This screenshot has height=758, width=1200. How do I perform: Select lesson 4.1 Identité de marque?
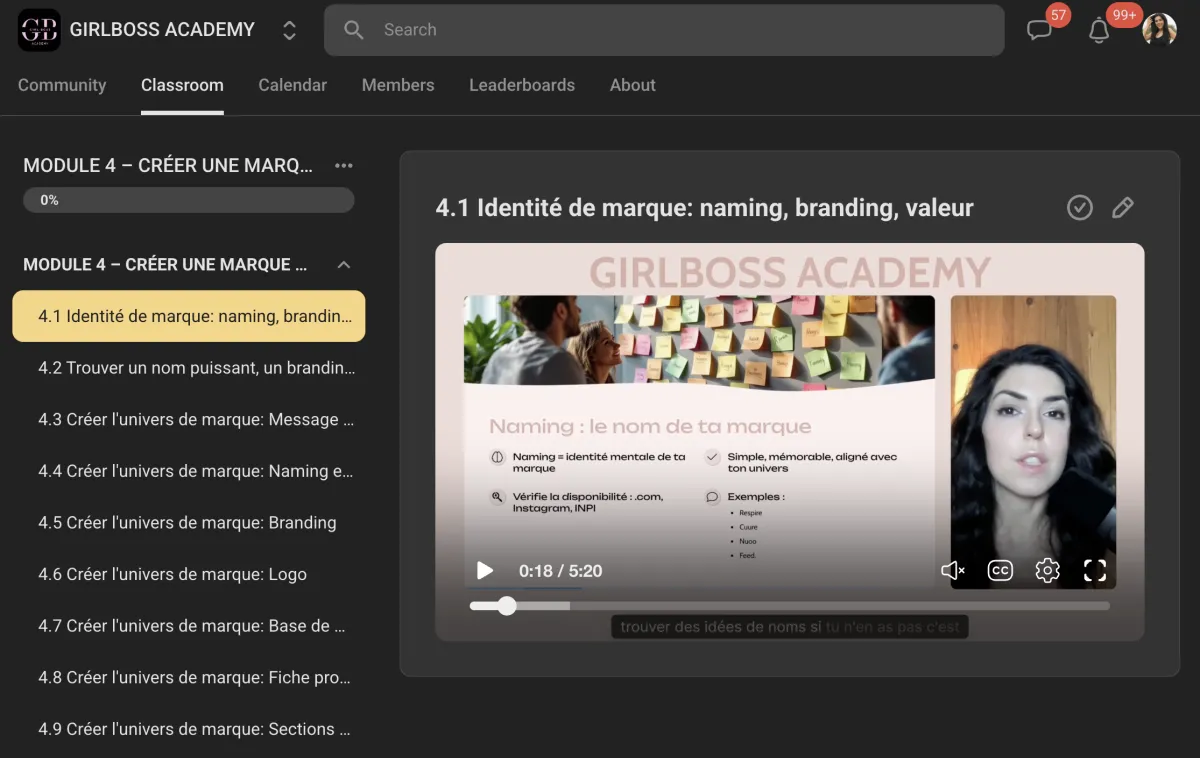click(189, 316)
